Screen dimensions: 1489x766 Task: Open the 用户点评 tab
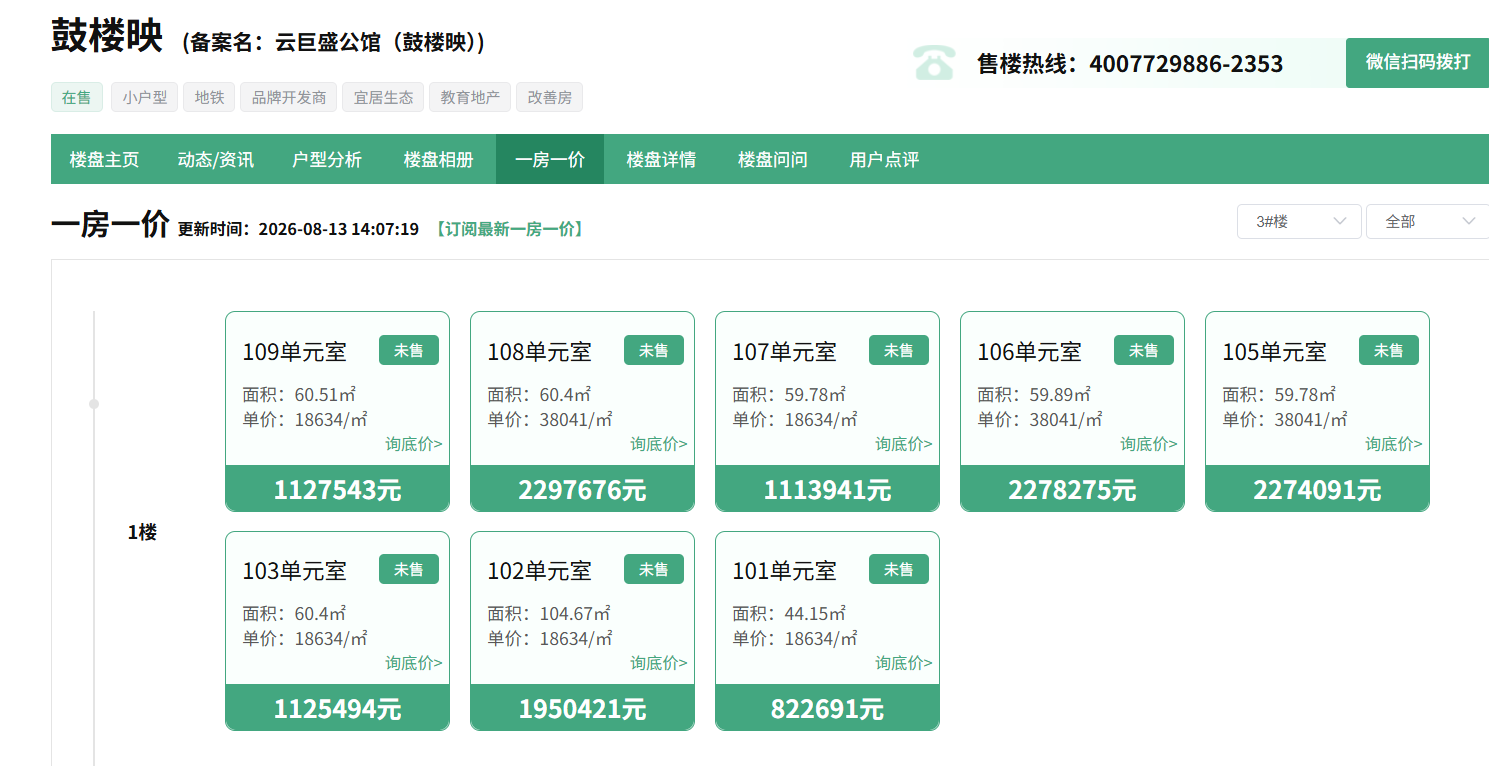click(x=884, y=159)
